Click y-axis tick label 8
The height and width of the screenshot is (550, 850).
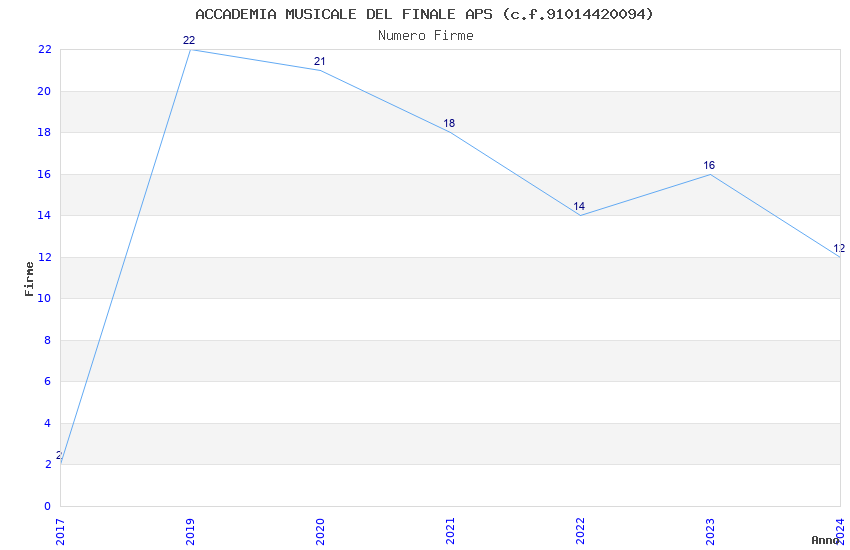coord(48,340)
